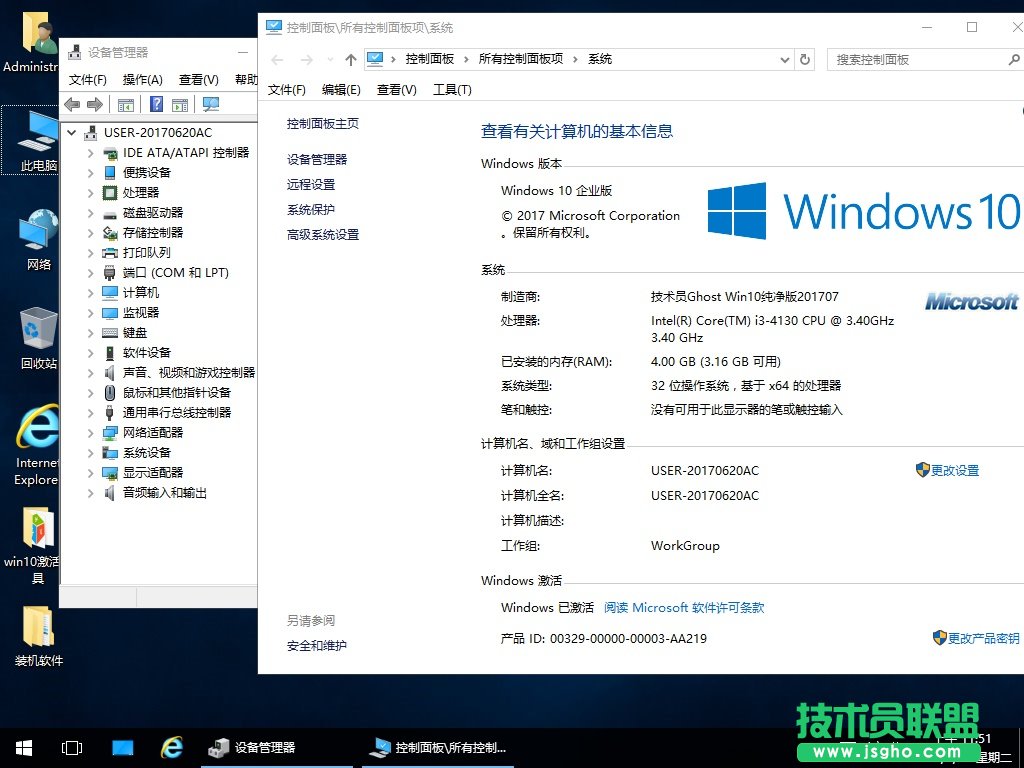This screenshot has height=768, width=1024.
Task: Expand the IDE ATA/ATAPI 控制器 node
Action: coord(91,153)
